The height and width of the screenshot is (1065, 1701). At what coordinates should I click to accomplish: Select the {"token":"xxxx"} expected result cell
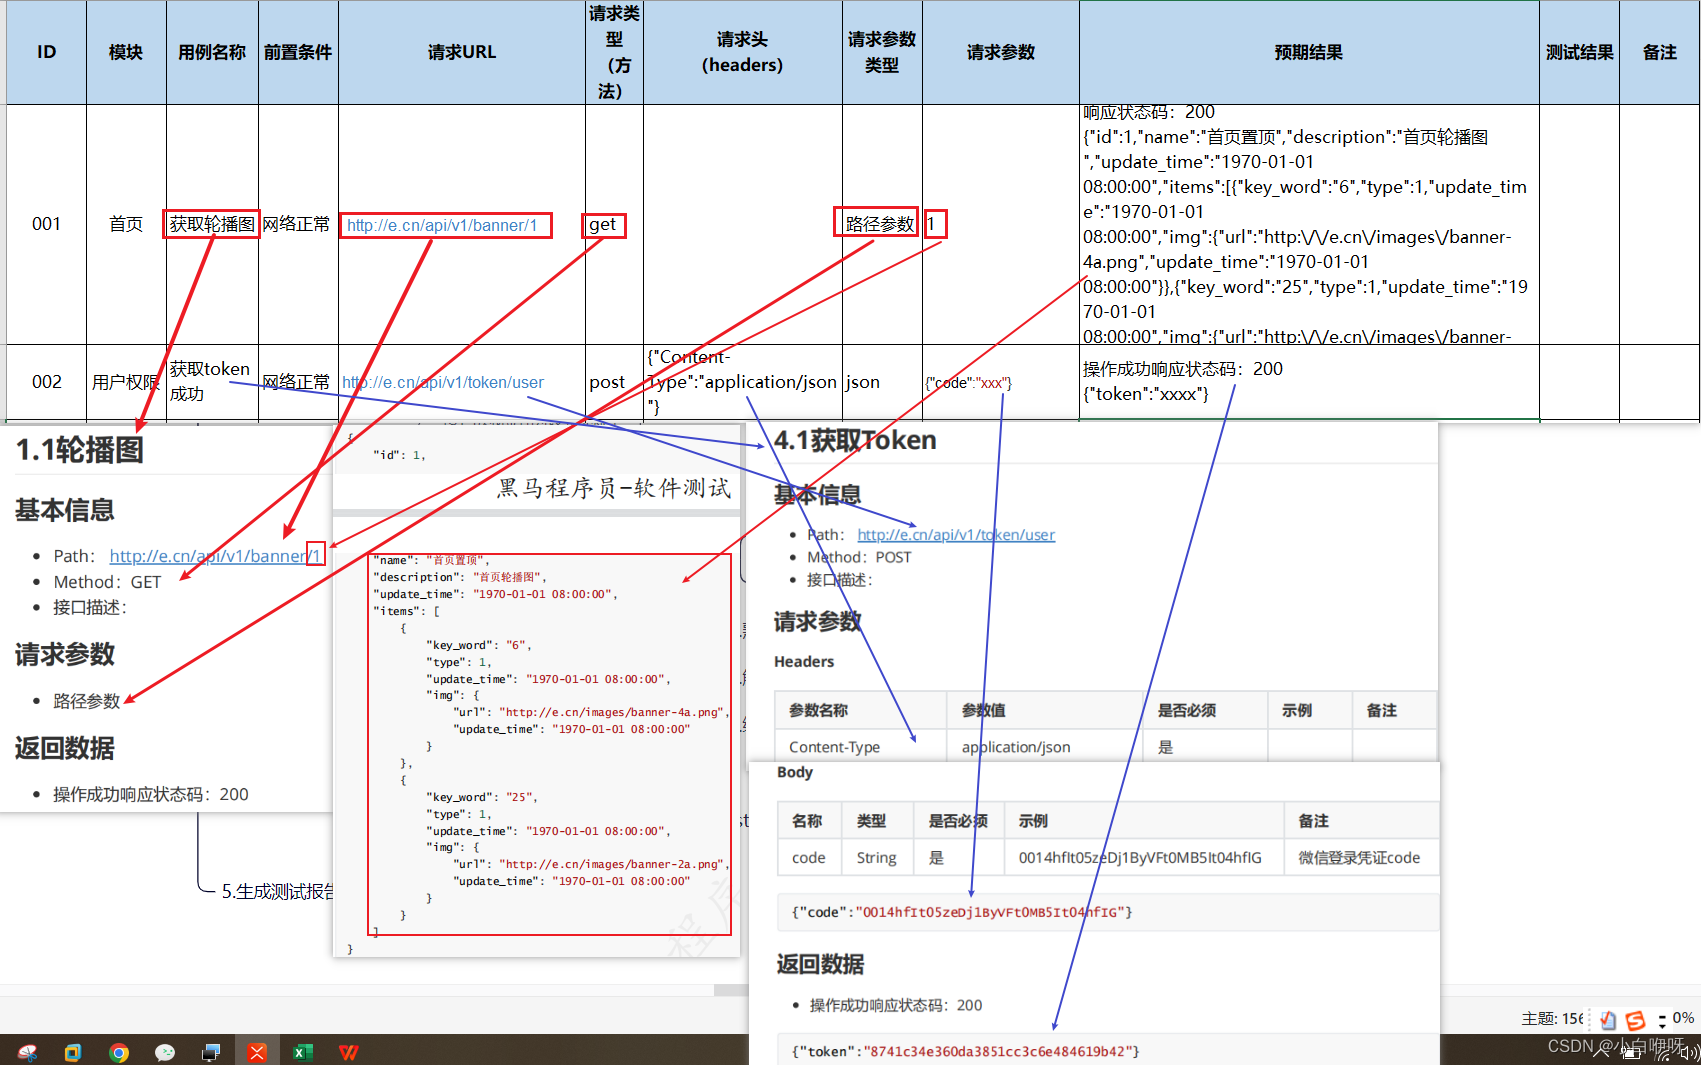pos(1309,382)
